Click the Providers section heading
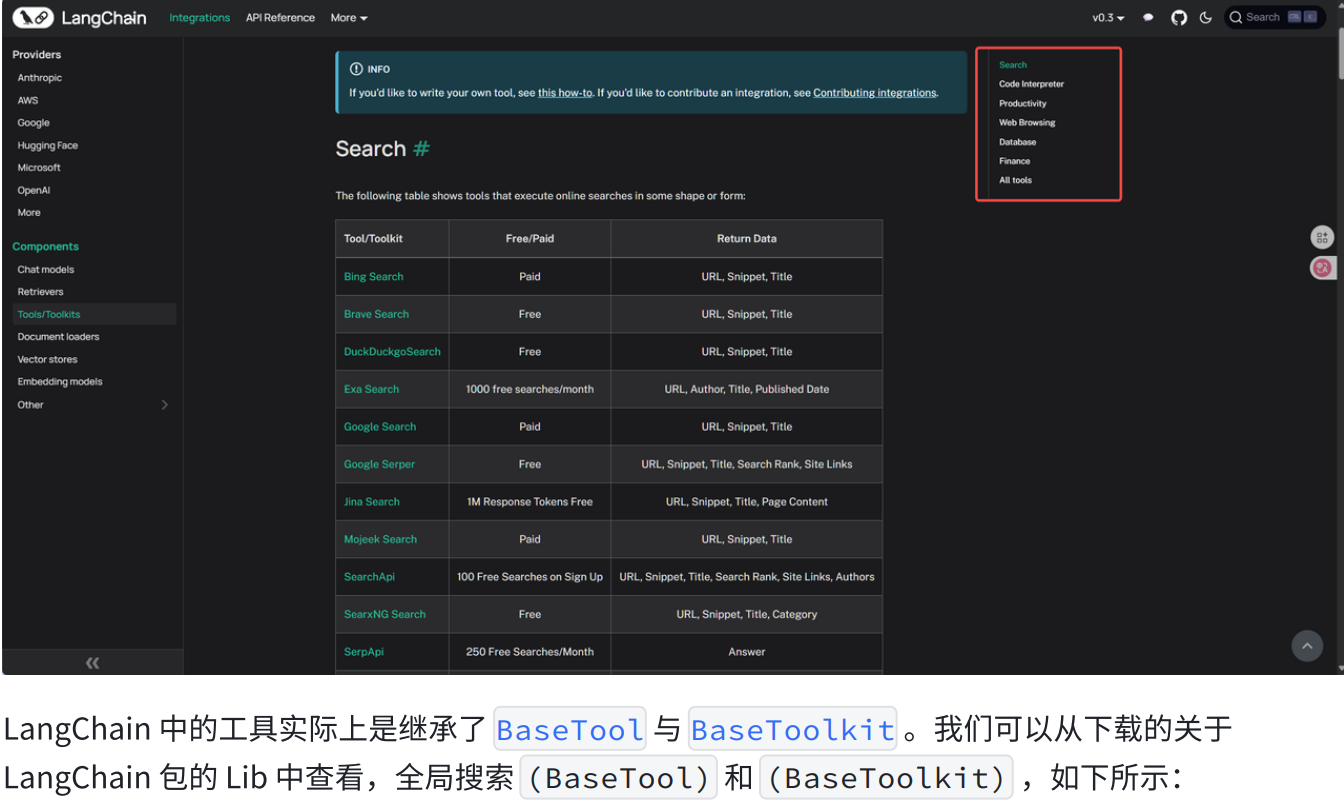The image size is (1344, 810). tap(36, 55)
